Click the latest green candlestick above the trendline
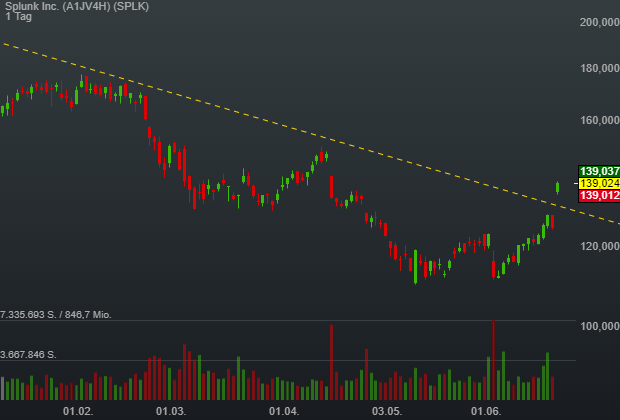Screen dimensions: 620x420 [558, 188]
